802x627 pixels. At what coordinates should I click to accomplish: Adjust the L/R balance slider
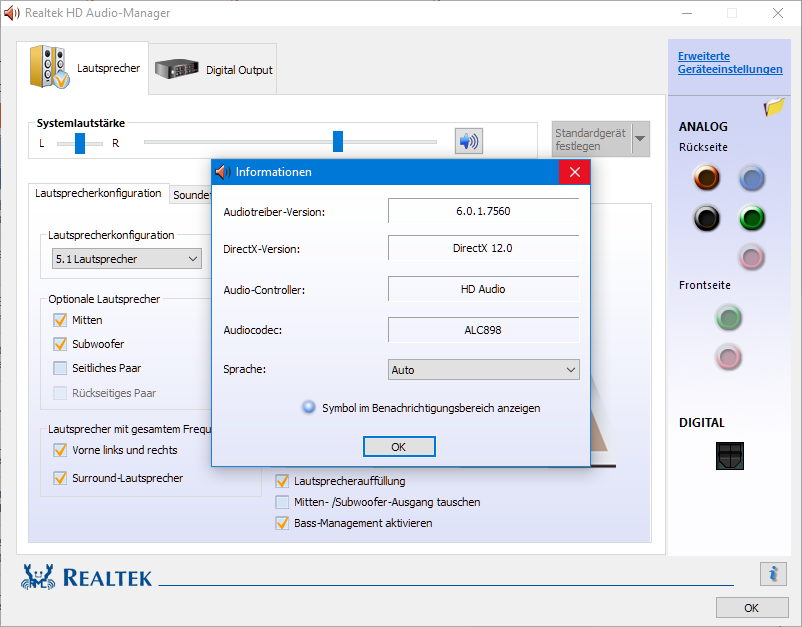[80, 143]
